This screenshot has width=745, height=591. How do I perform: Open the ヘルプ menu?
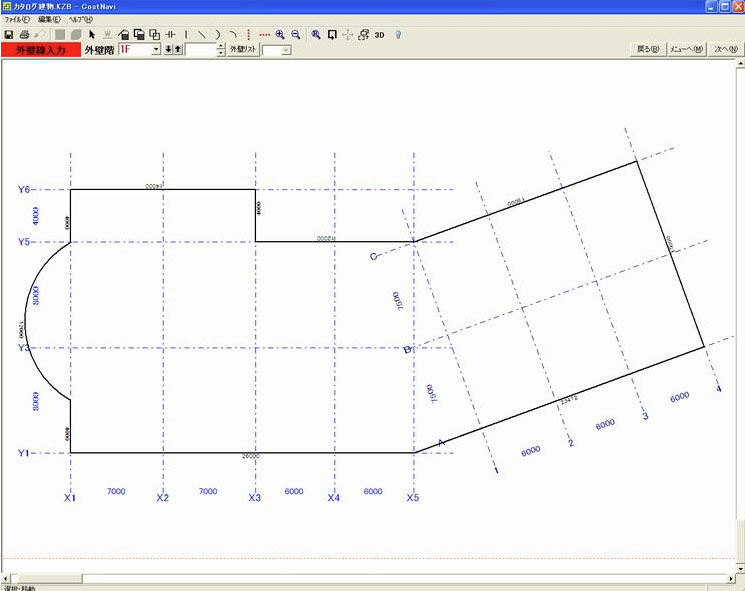point(80,20)
